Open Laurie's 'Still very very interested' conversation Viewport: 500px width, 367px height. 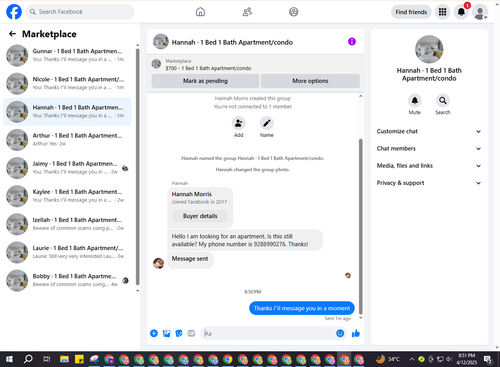pos(67,252)
